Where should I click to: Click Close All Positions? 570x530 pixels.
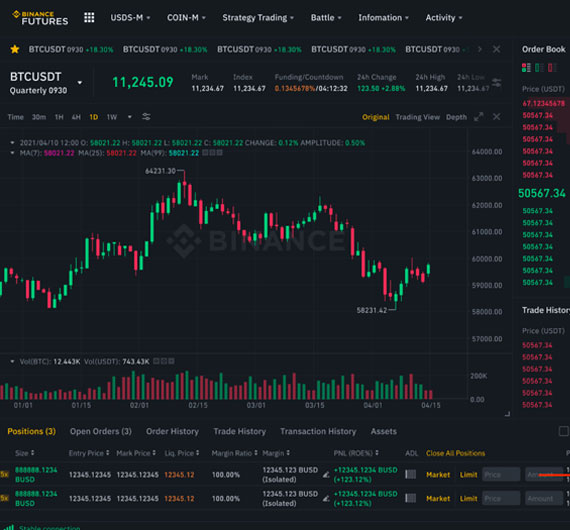[455, 453]
